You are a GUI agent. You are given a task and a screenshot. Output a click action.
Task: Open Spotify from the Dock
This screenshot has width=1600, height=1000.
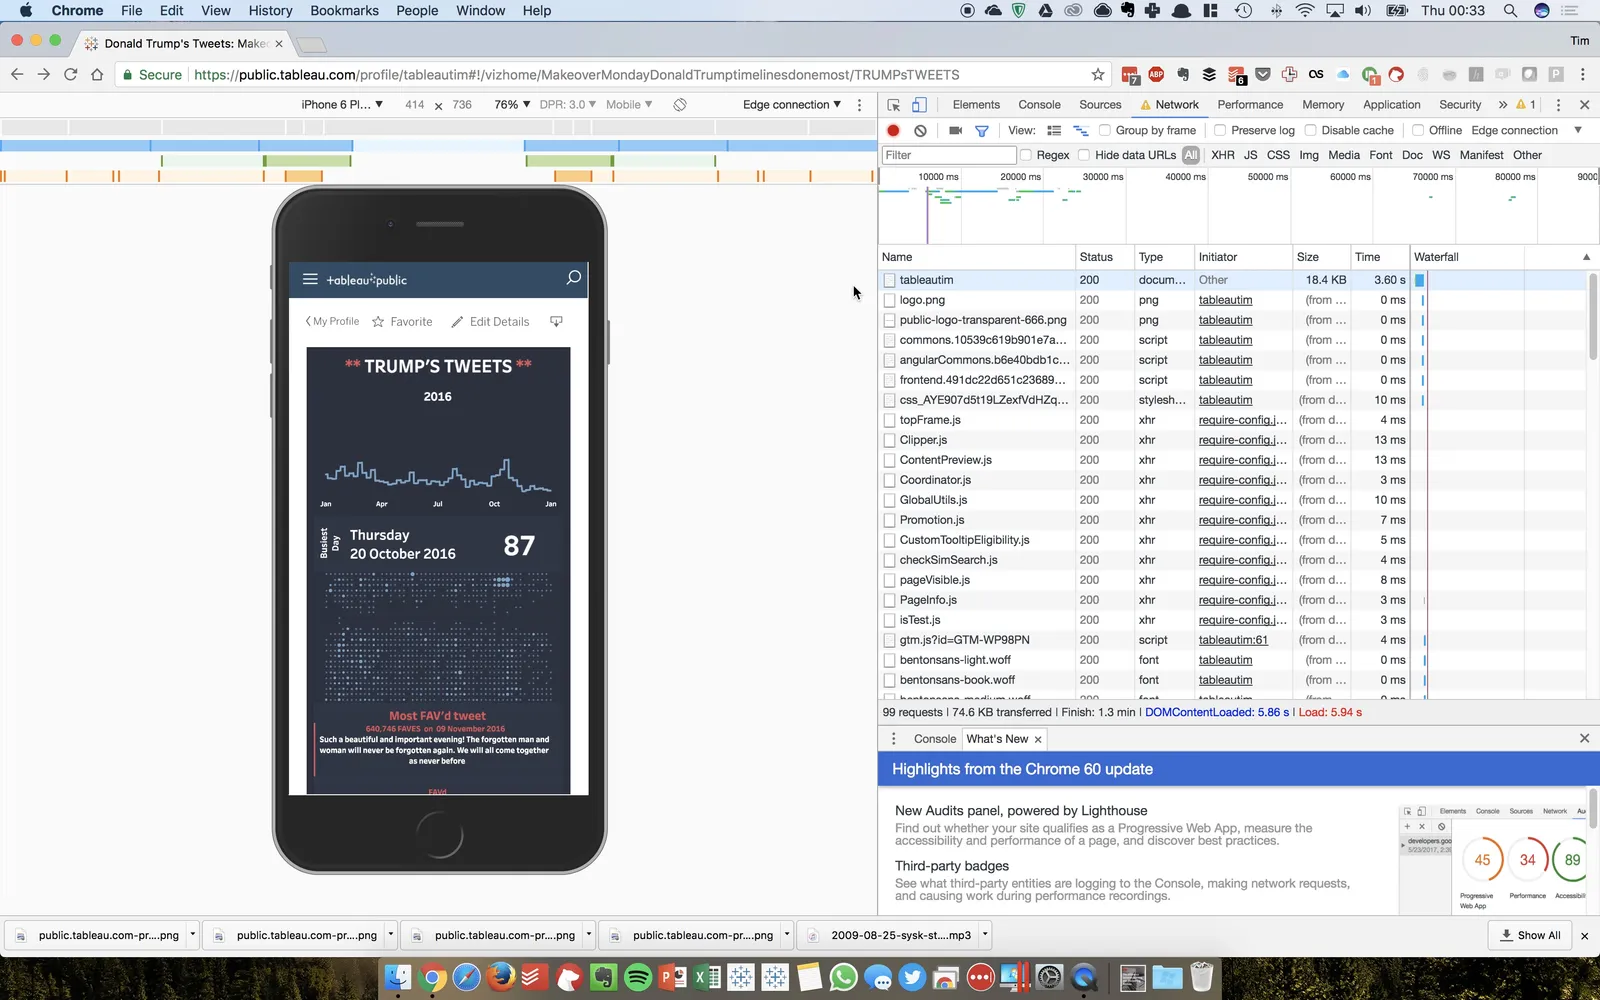[x=638, y=977]
